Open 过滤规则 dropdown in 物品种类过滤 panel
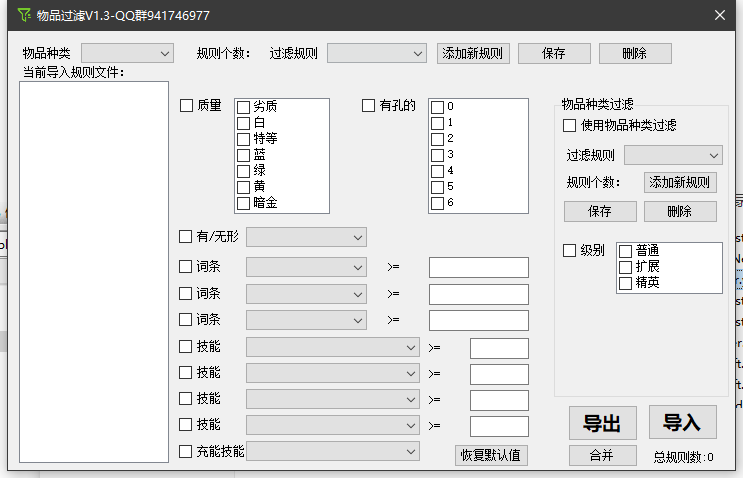Image resolution: width=743 pixels, height=478 pixels. [672, 155]
